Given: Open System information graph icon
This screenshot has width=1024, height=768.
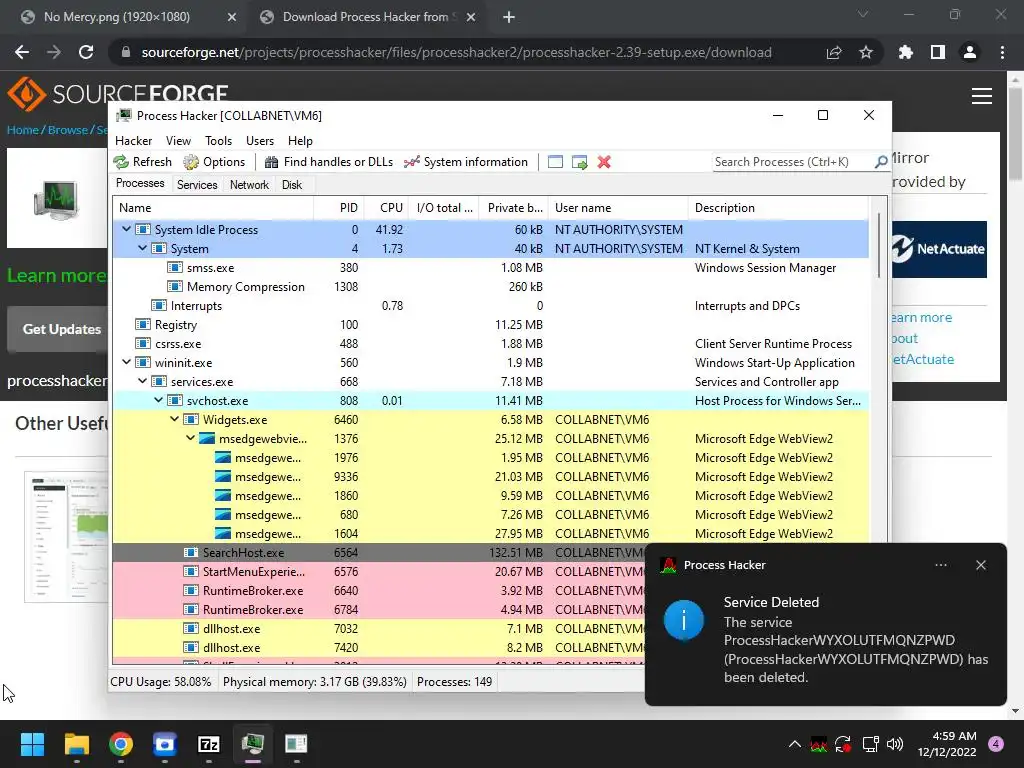Looking at the screenshot, I should coord(411,162).
